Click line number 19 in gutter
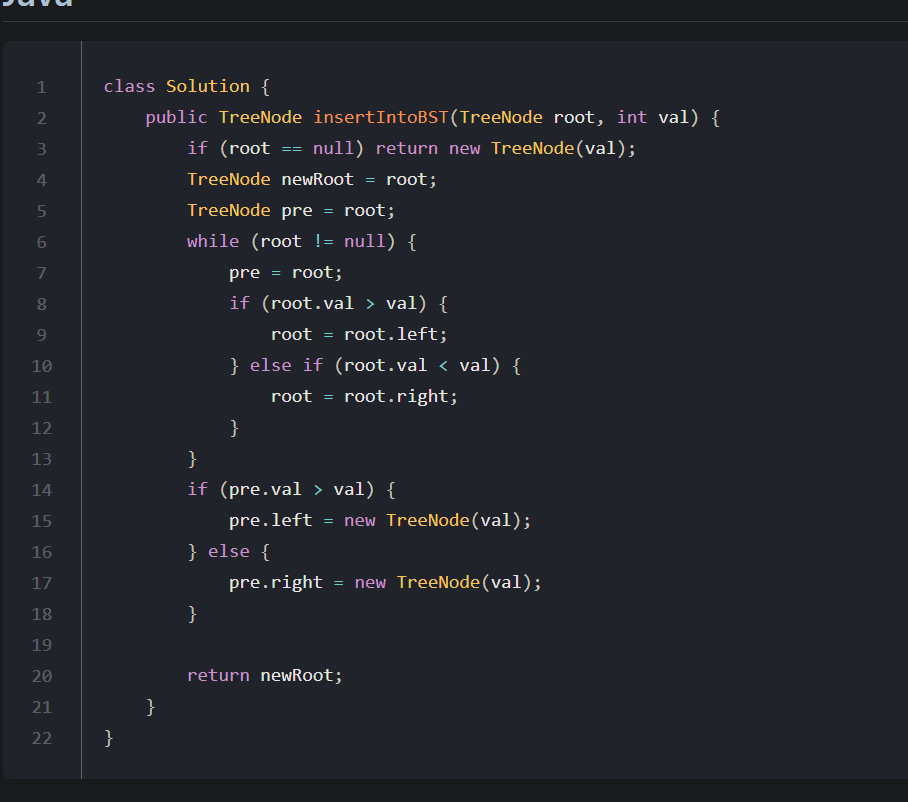 pos(42,645)
